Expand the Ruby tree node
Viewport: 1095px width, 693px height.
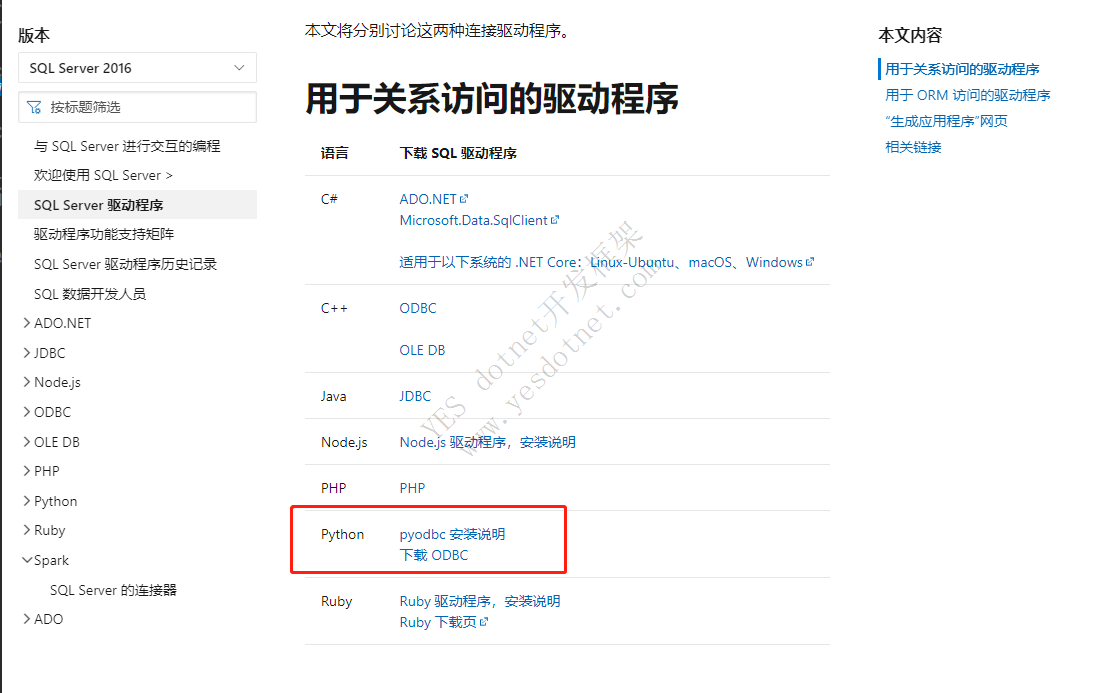[x=27, y=530]
